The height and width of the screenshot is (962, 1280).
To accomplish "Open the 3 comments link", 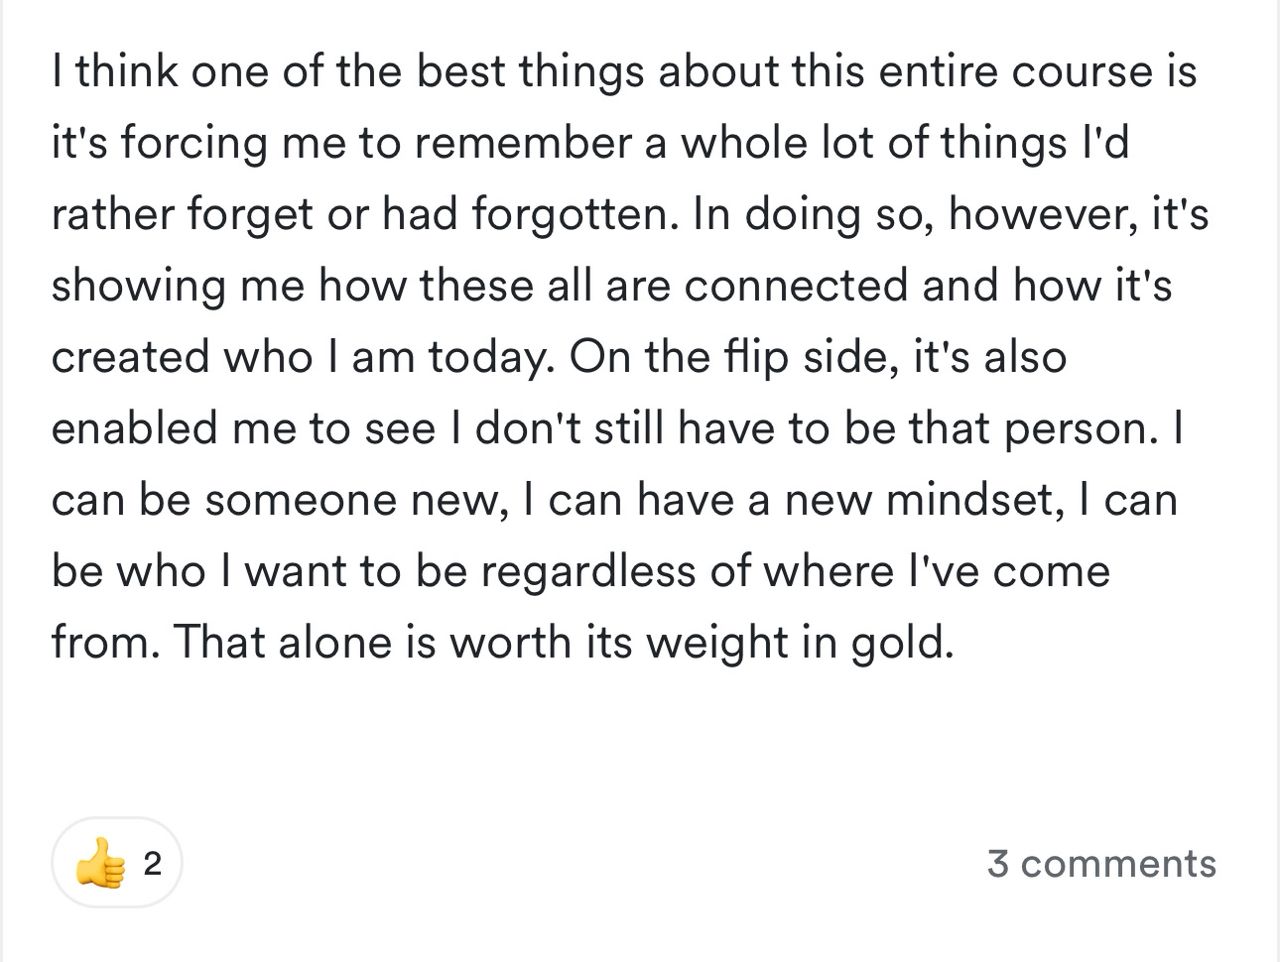I will tap(1101, 863).
